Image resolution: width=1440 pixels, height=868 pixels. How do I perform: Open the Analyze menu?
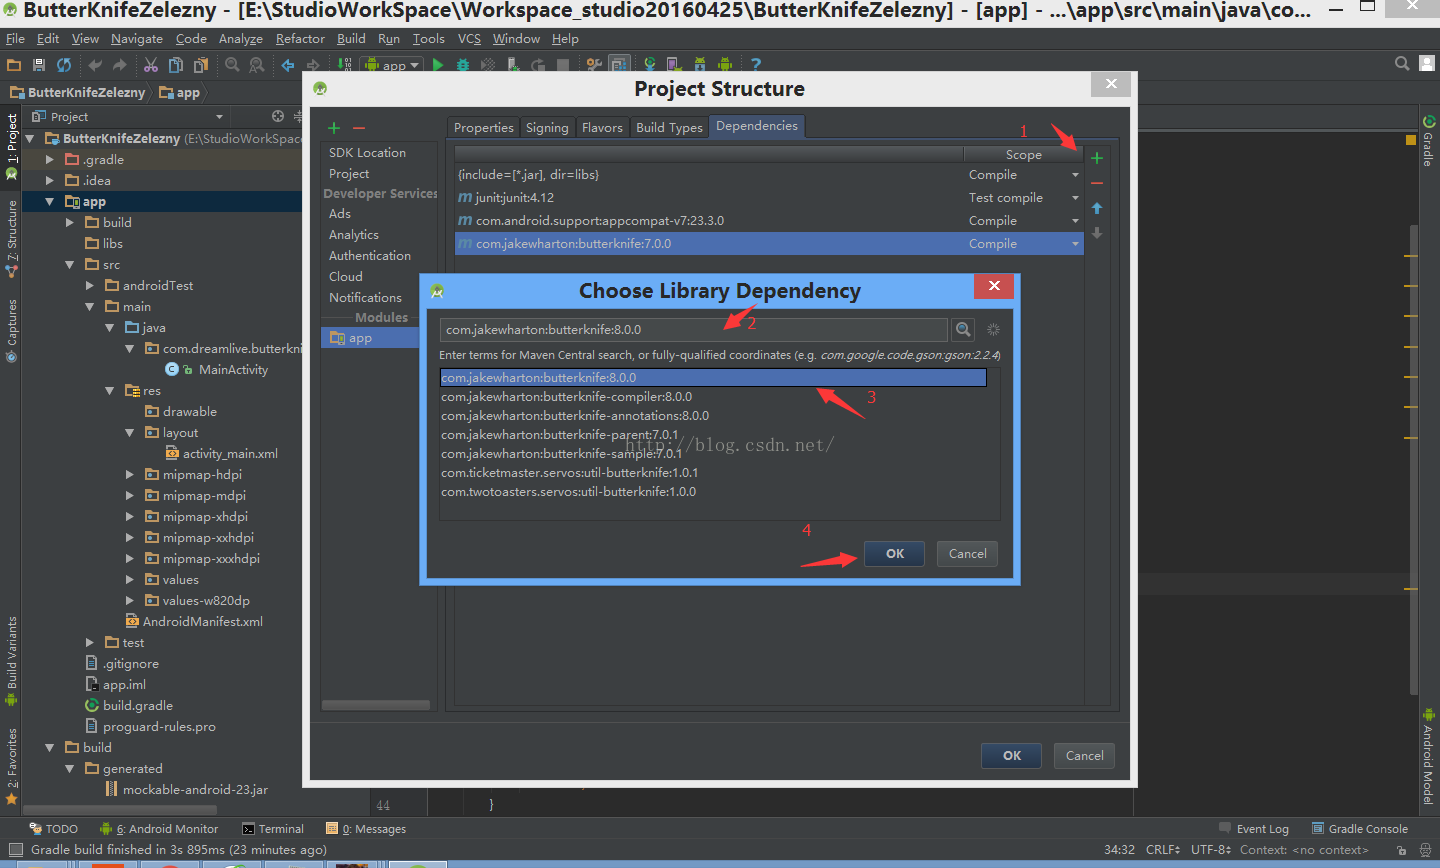240,39
